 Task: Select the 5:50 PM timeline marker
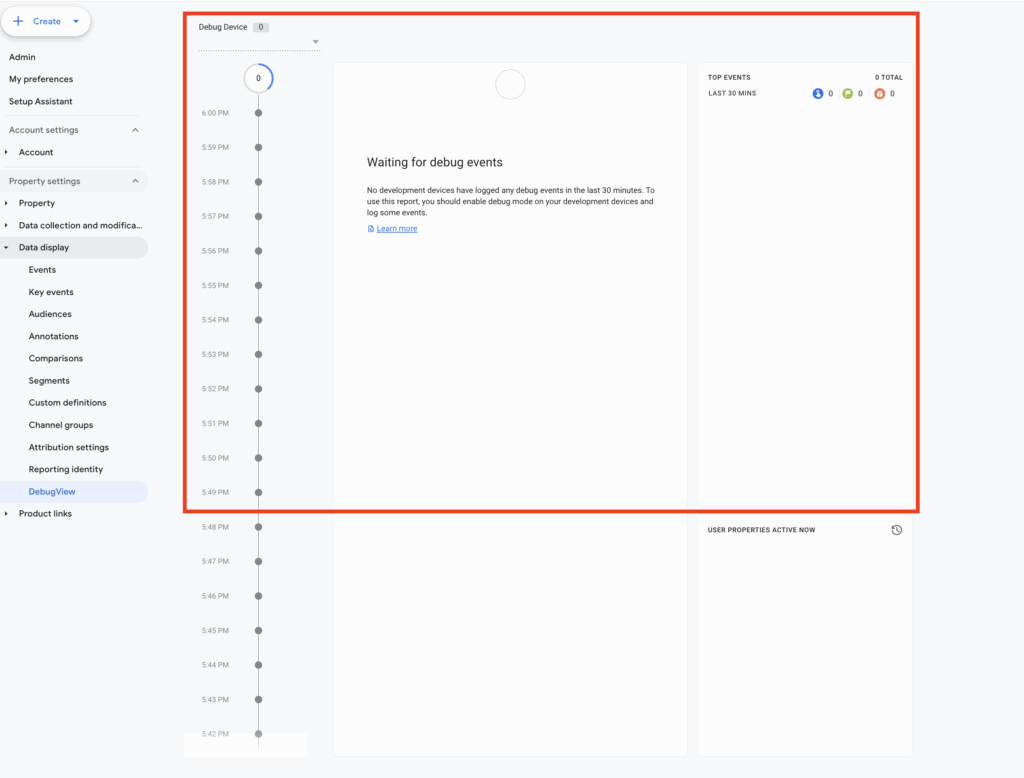pos(259,458)
